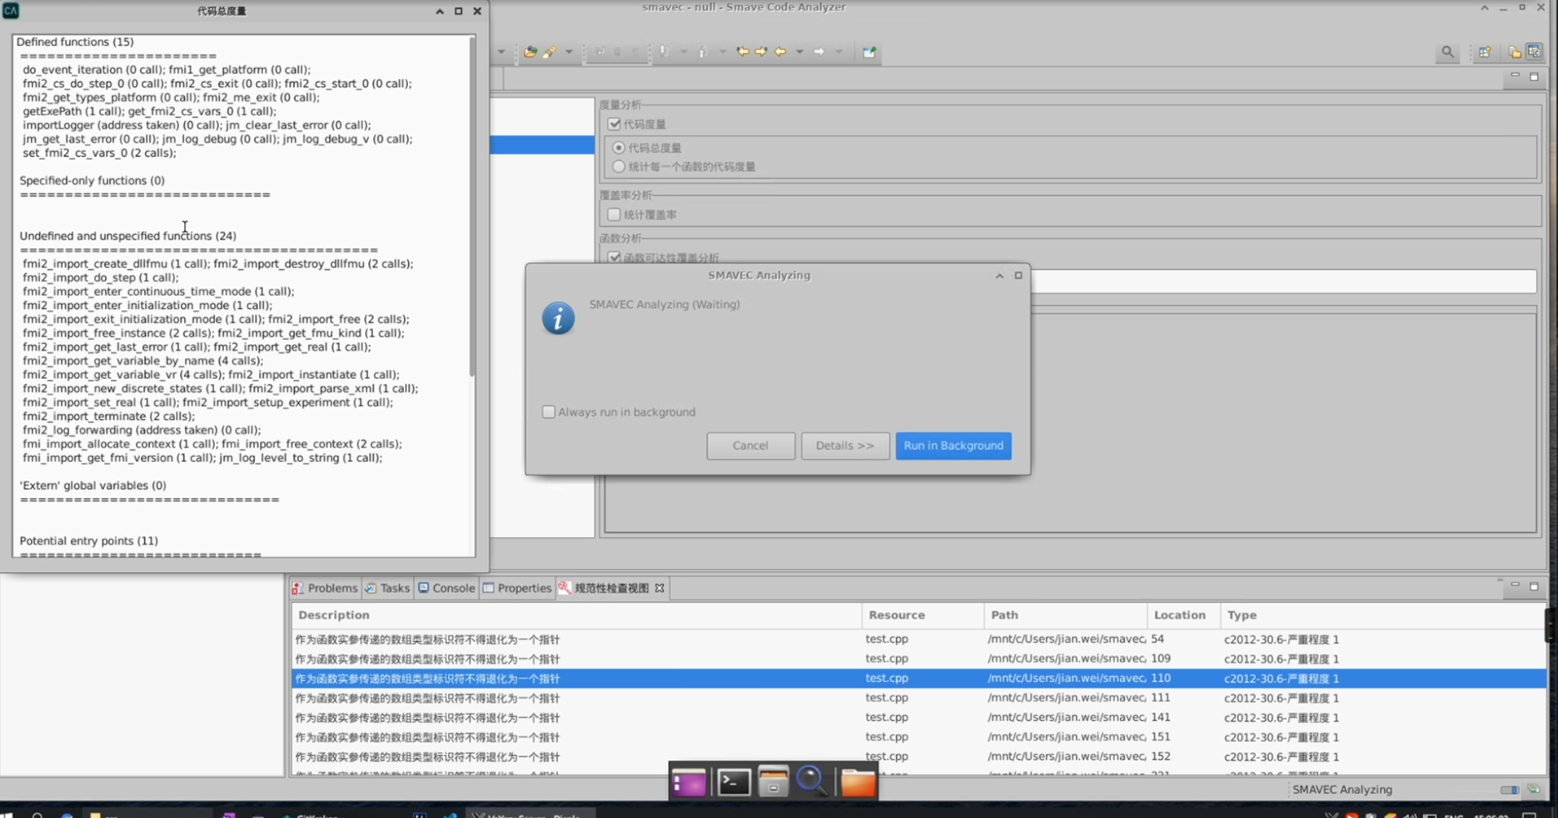Collapse the SMAVEC Analyzing dialog with the up arrow

click(999, 276)
